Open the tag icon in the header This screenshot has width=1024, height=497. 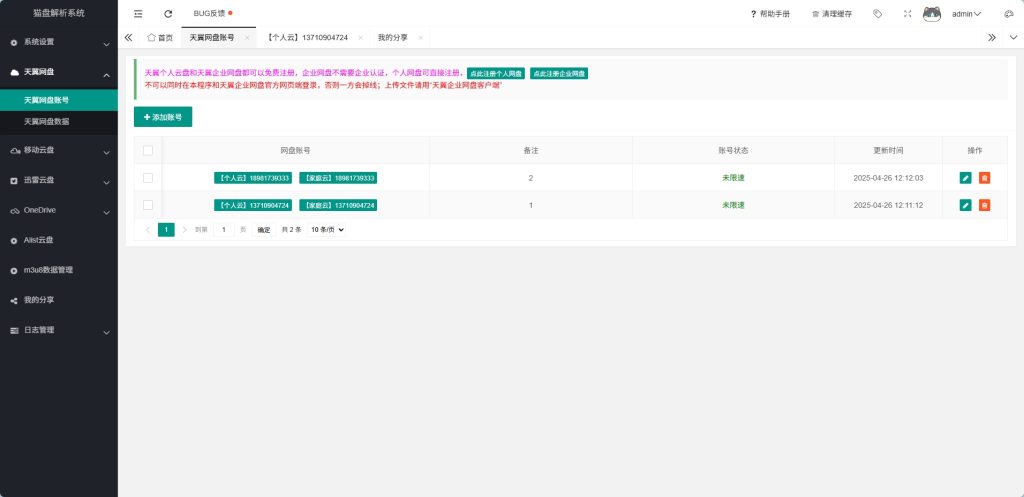point(877,14)
